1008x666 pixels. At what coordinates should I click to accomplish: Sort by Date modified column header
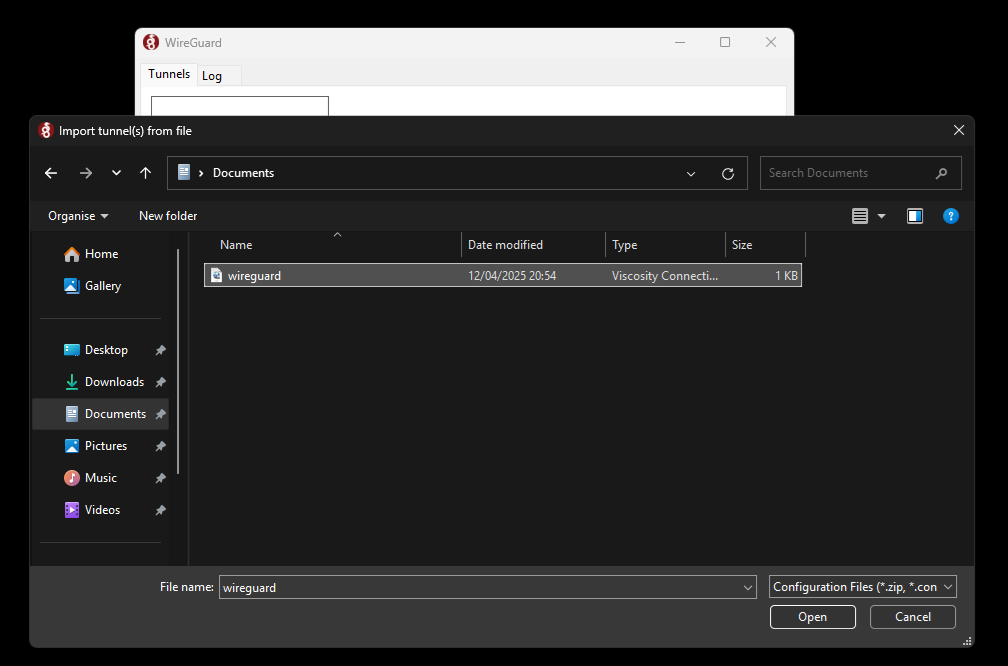[x=533, y=245]
